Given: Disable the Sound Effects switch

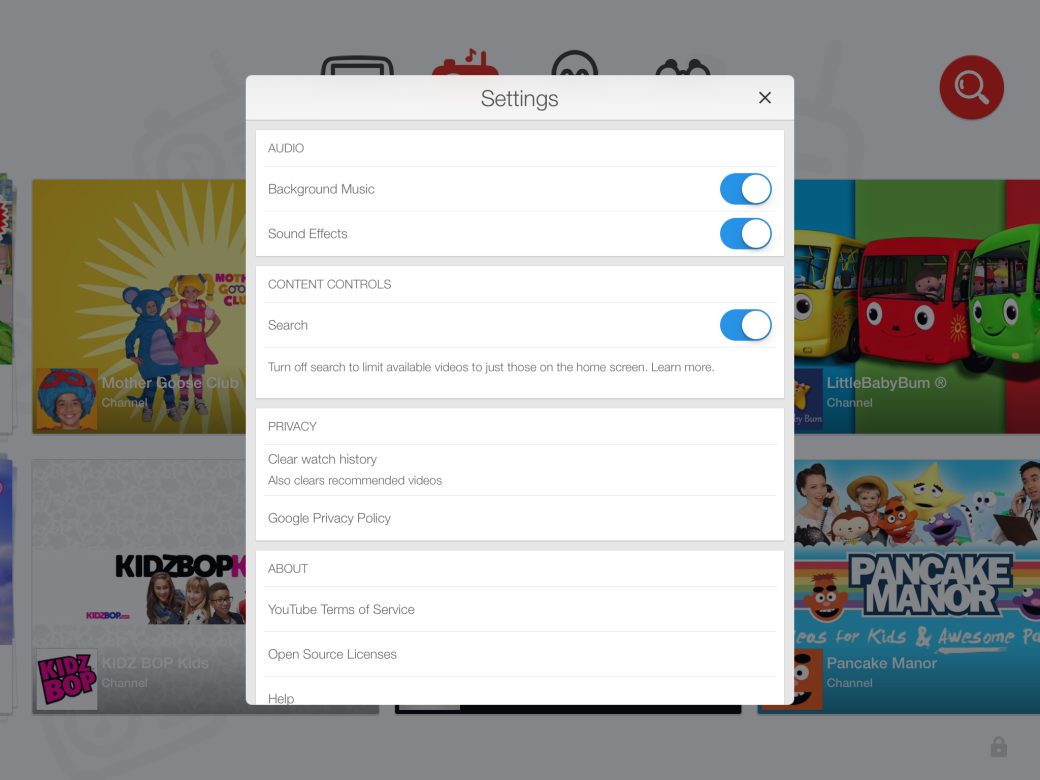Looking at the screenshot, I should click(745, 234).
